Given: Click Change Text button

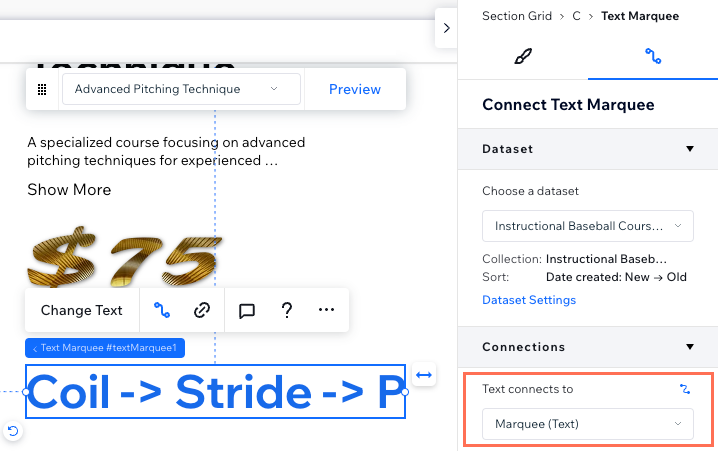Looking at the screenshot, I should pyautogui.click(x=82, y=310).
